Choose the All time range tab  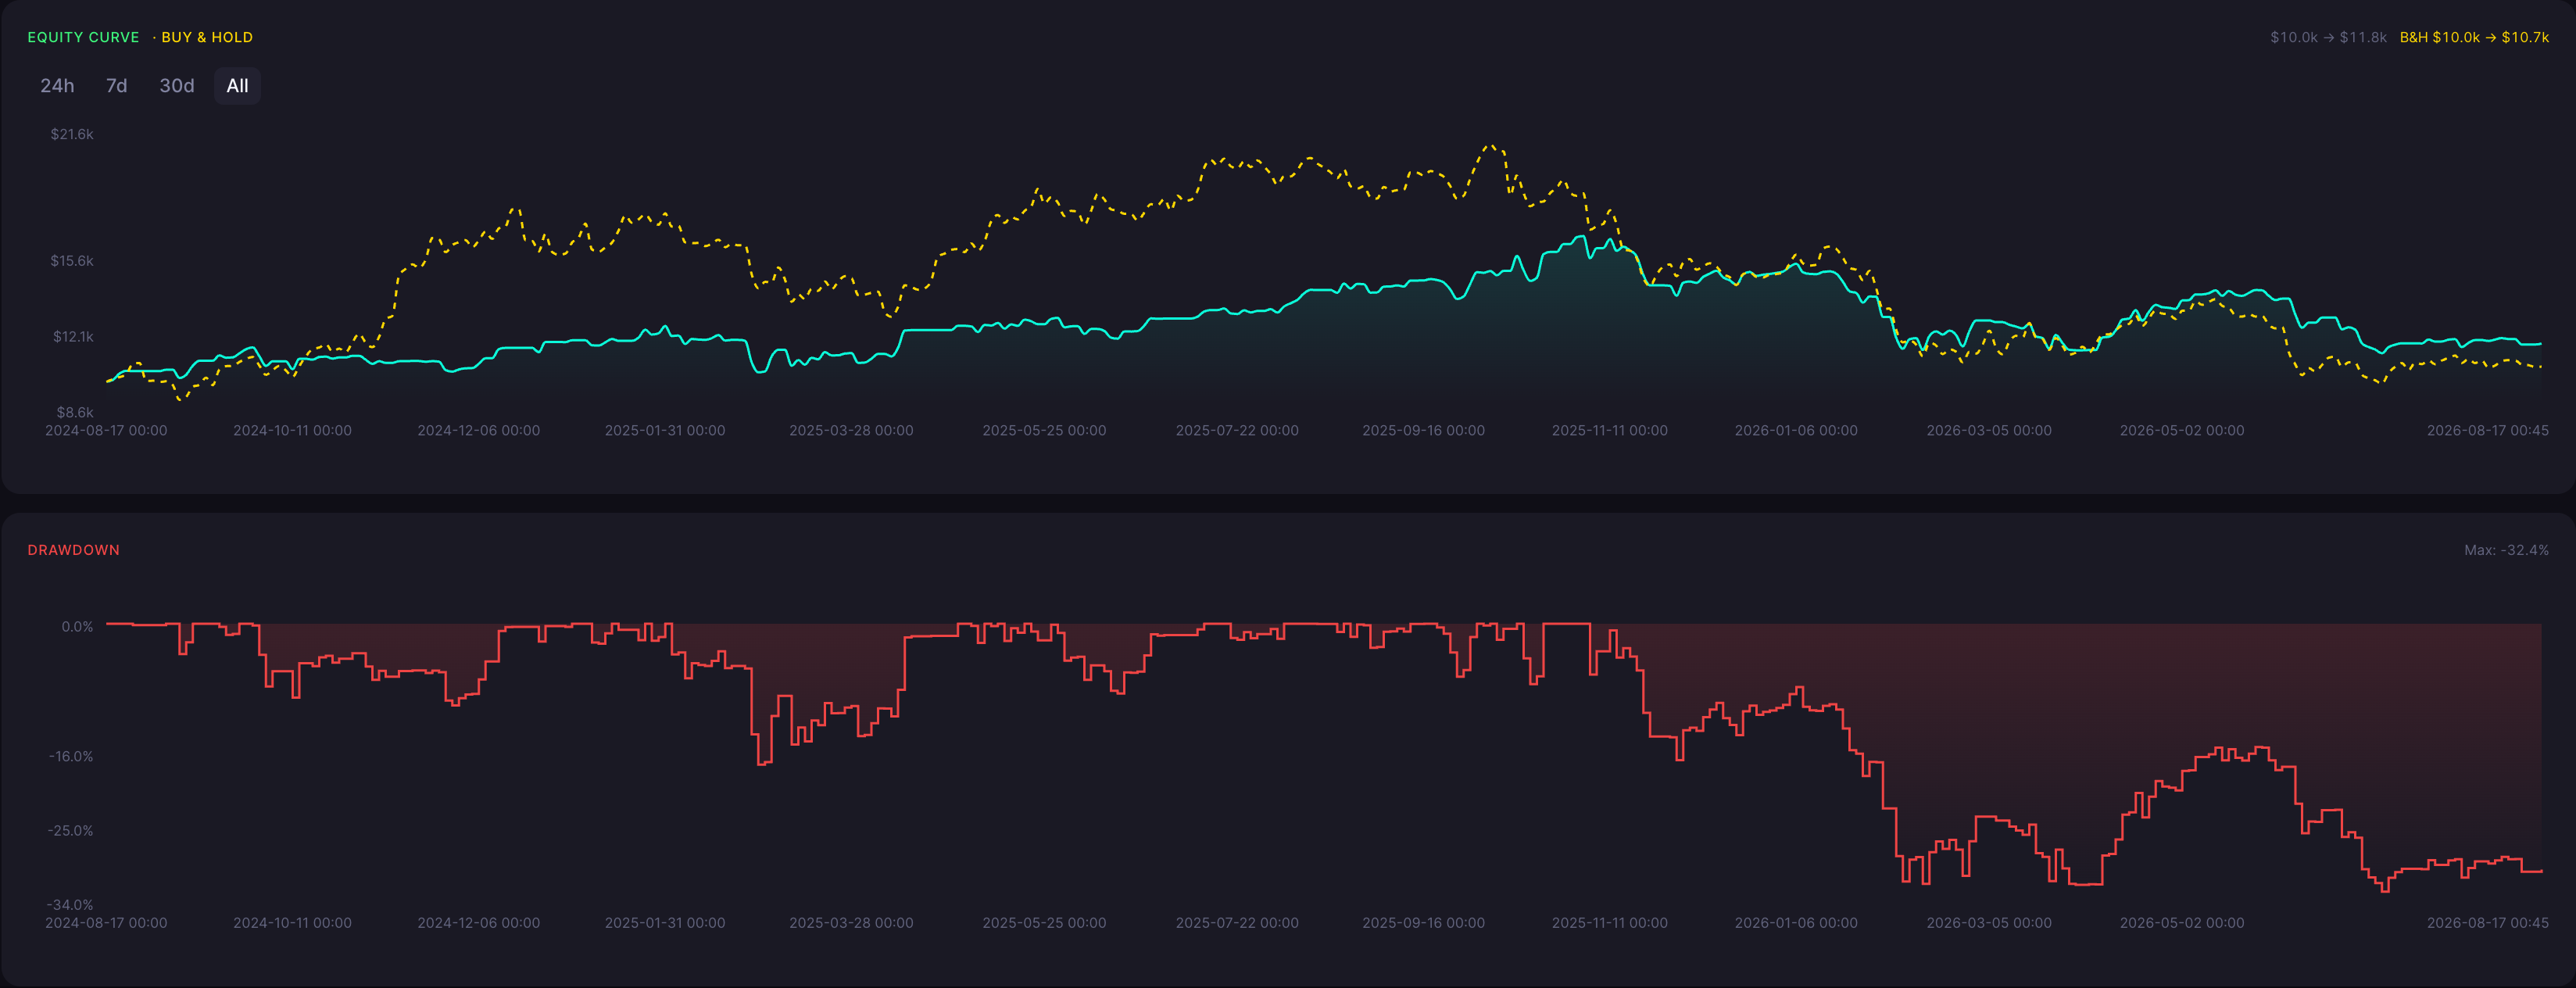pos(237,86)
